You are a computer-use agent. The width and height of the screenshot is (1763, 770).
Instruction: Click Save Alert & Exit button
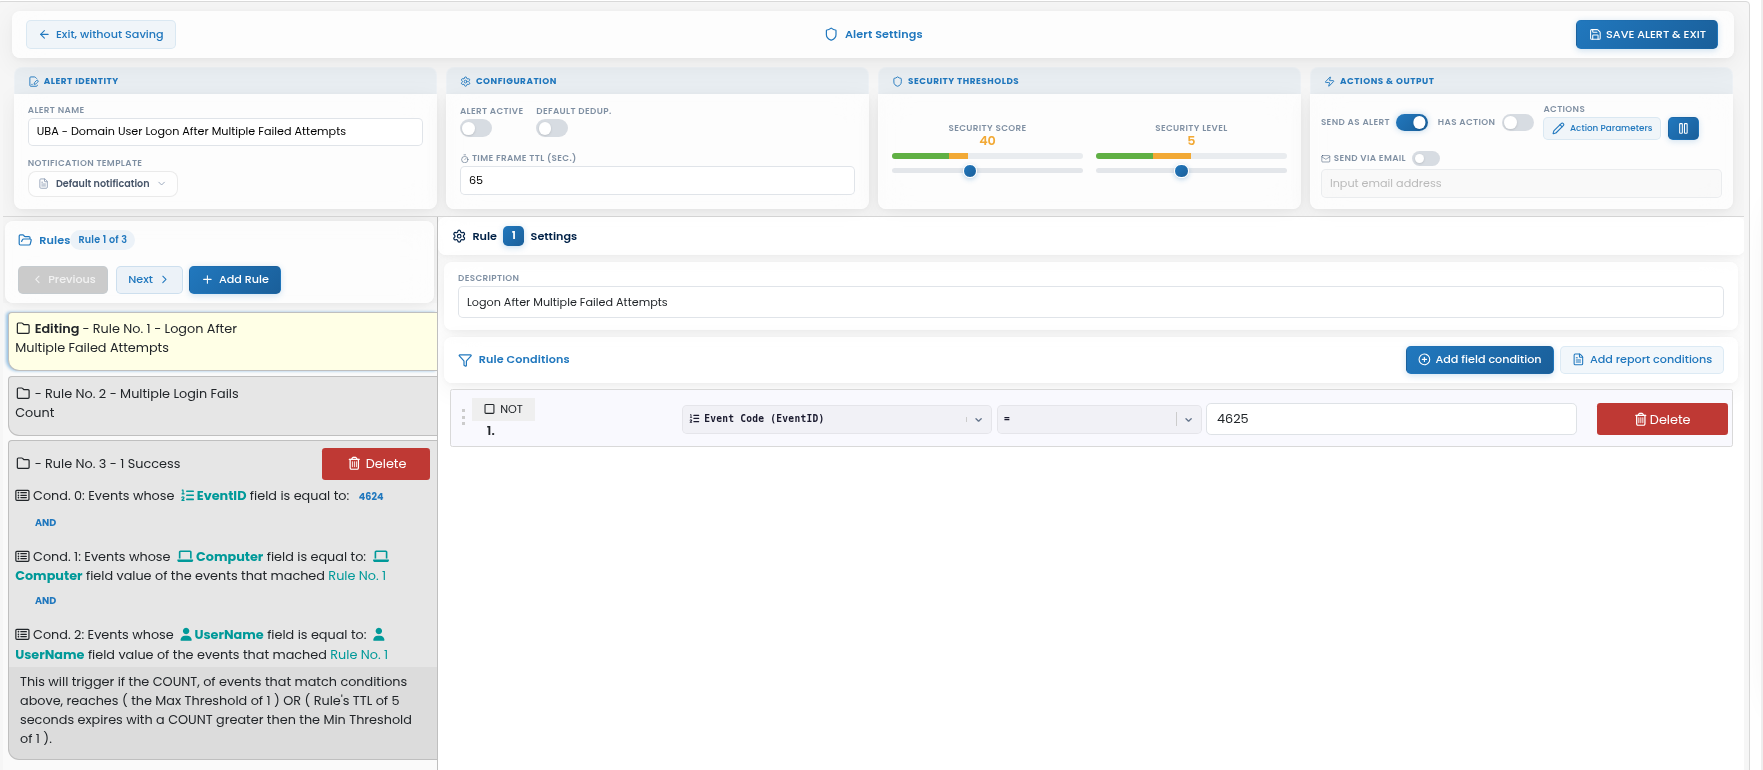point(1647,34)
